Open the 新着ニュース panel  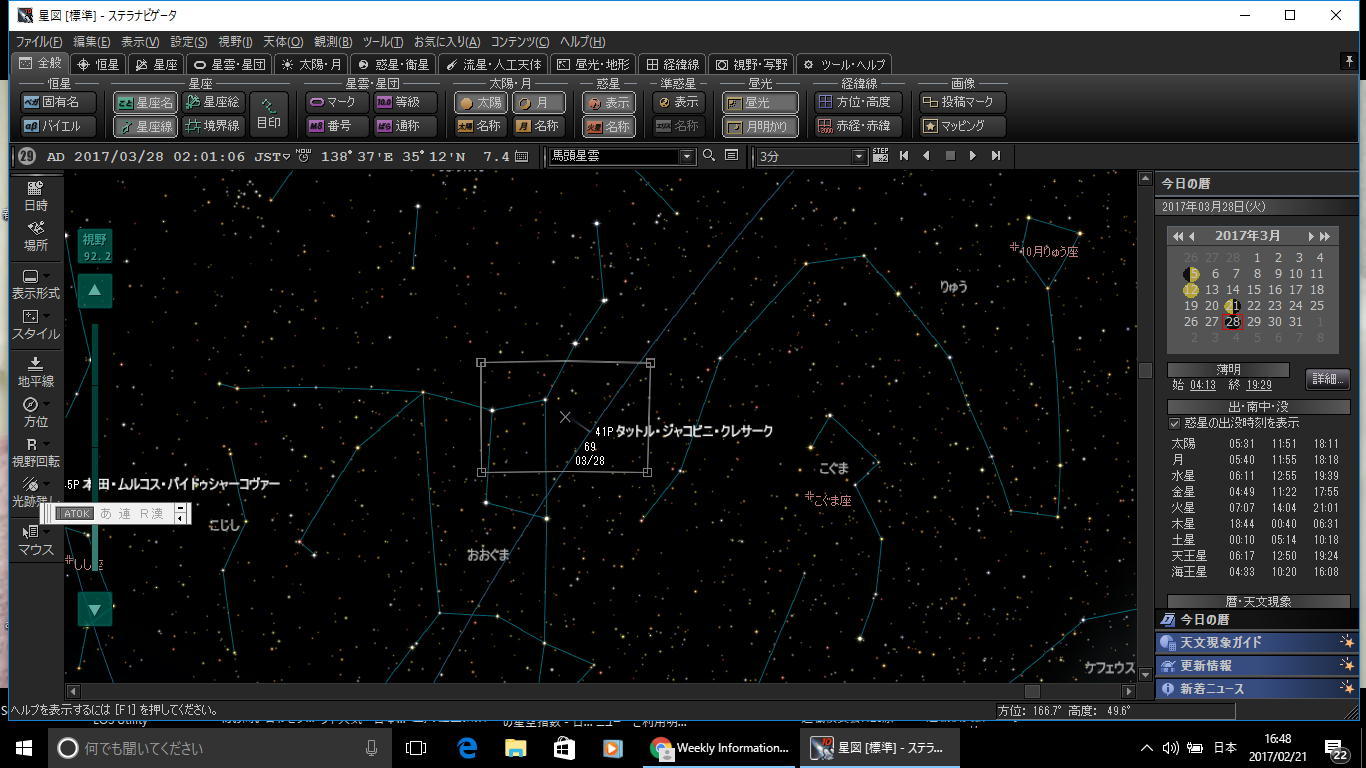[1257, 689]
